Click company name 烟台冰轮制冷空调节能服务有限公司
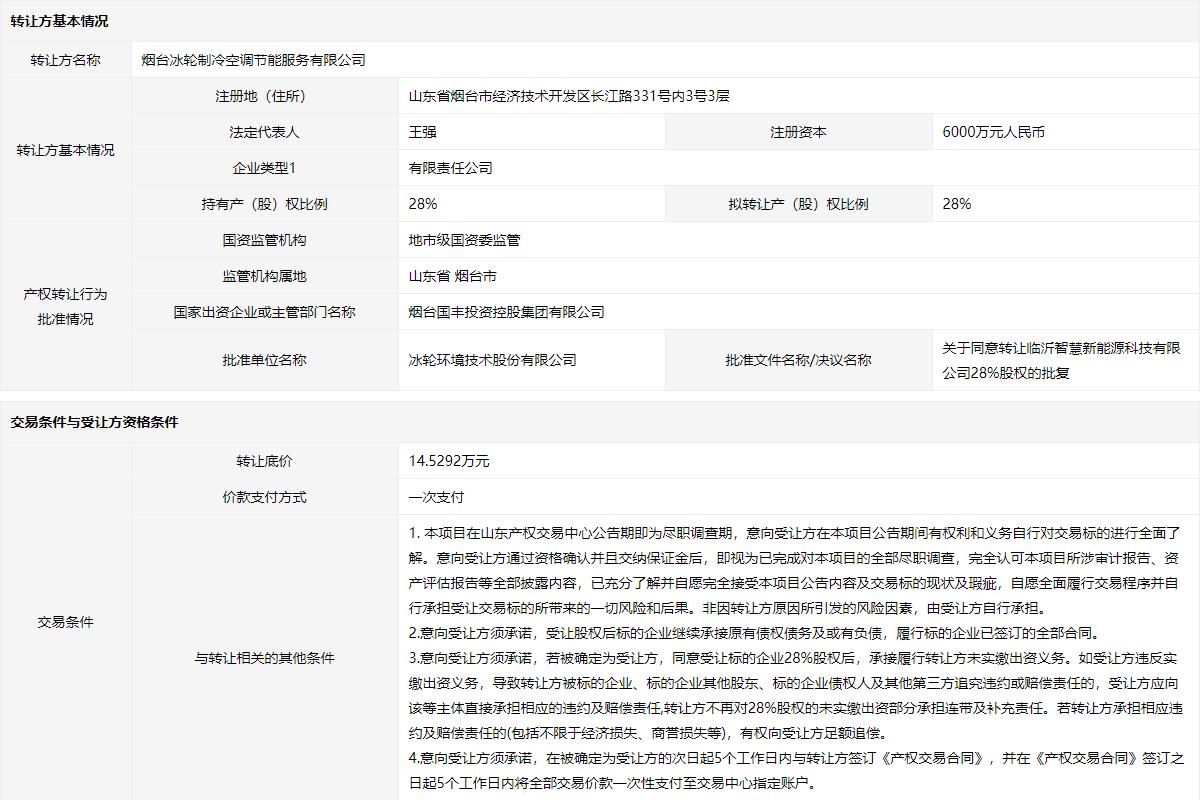Screen dimensions: 1200x800 [x=254, y=60]
